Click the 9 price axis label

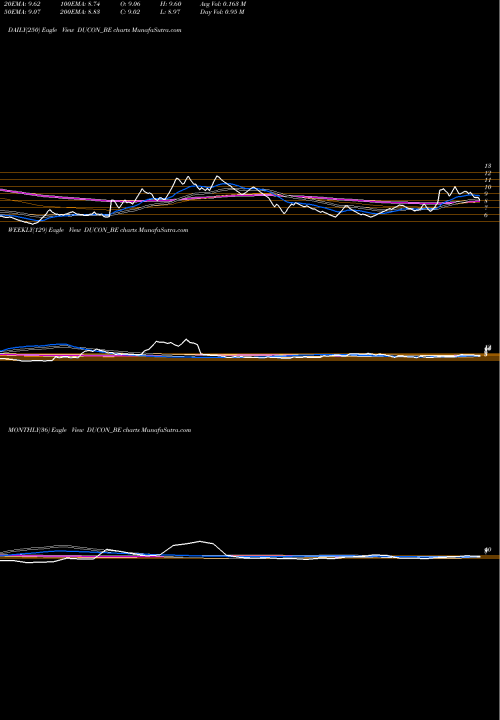486,194
